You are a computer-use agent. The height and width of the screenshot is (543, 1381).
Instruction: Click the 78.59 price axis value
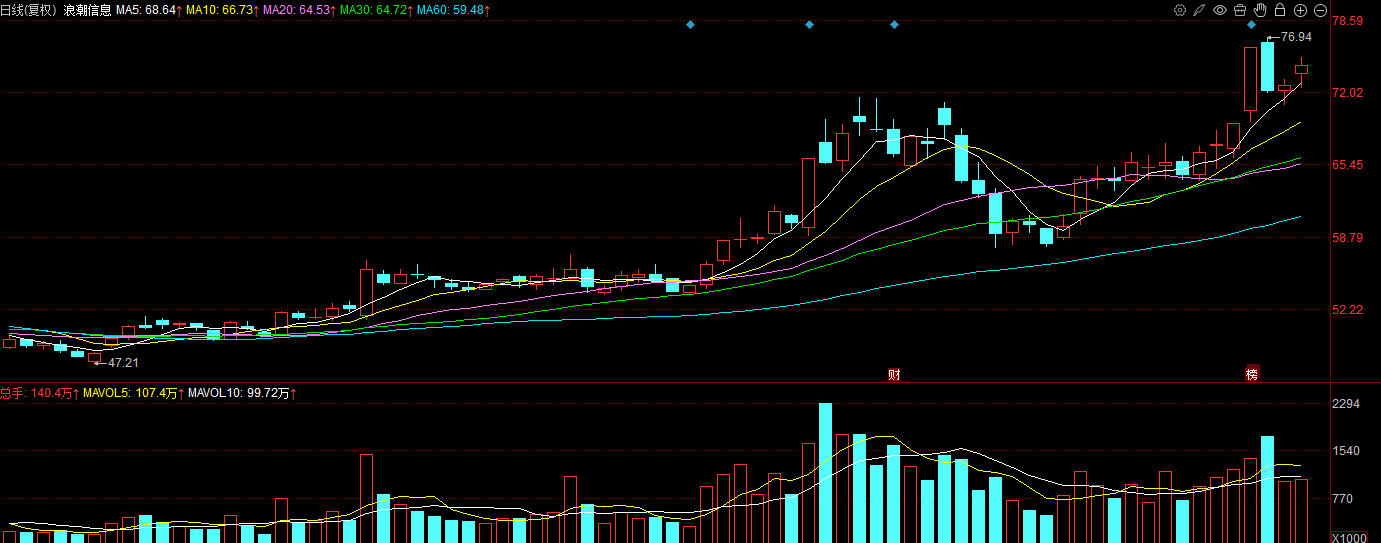tap(1348, 21)
